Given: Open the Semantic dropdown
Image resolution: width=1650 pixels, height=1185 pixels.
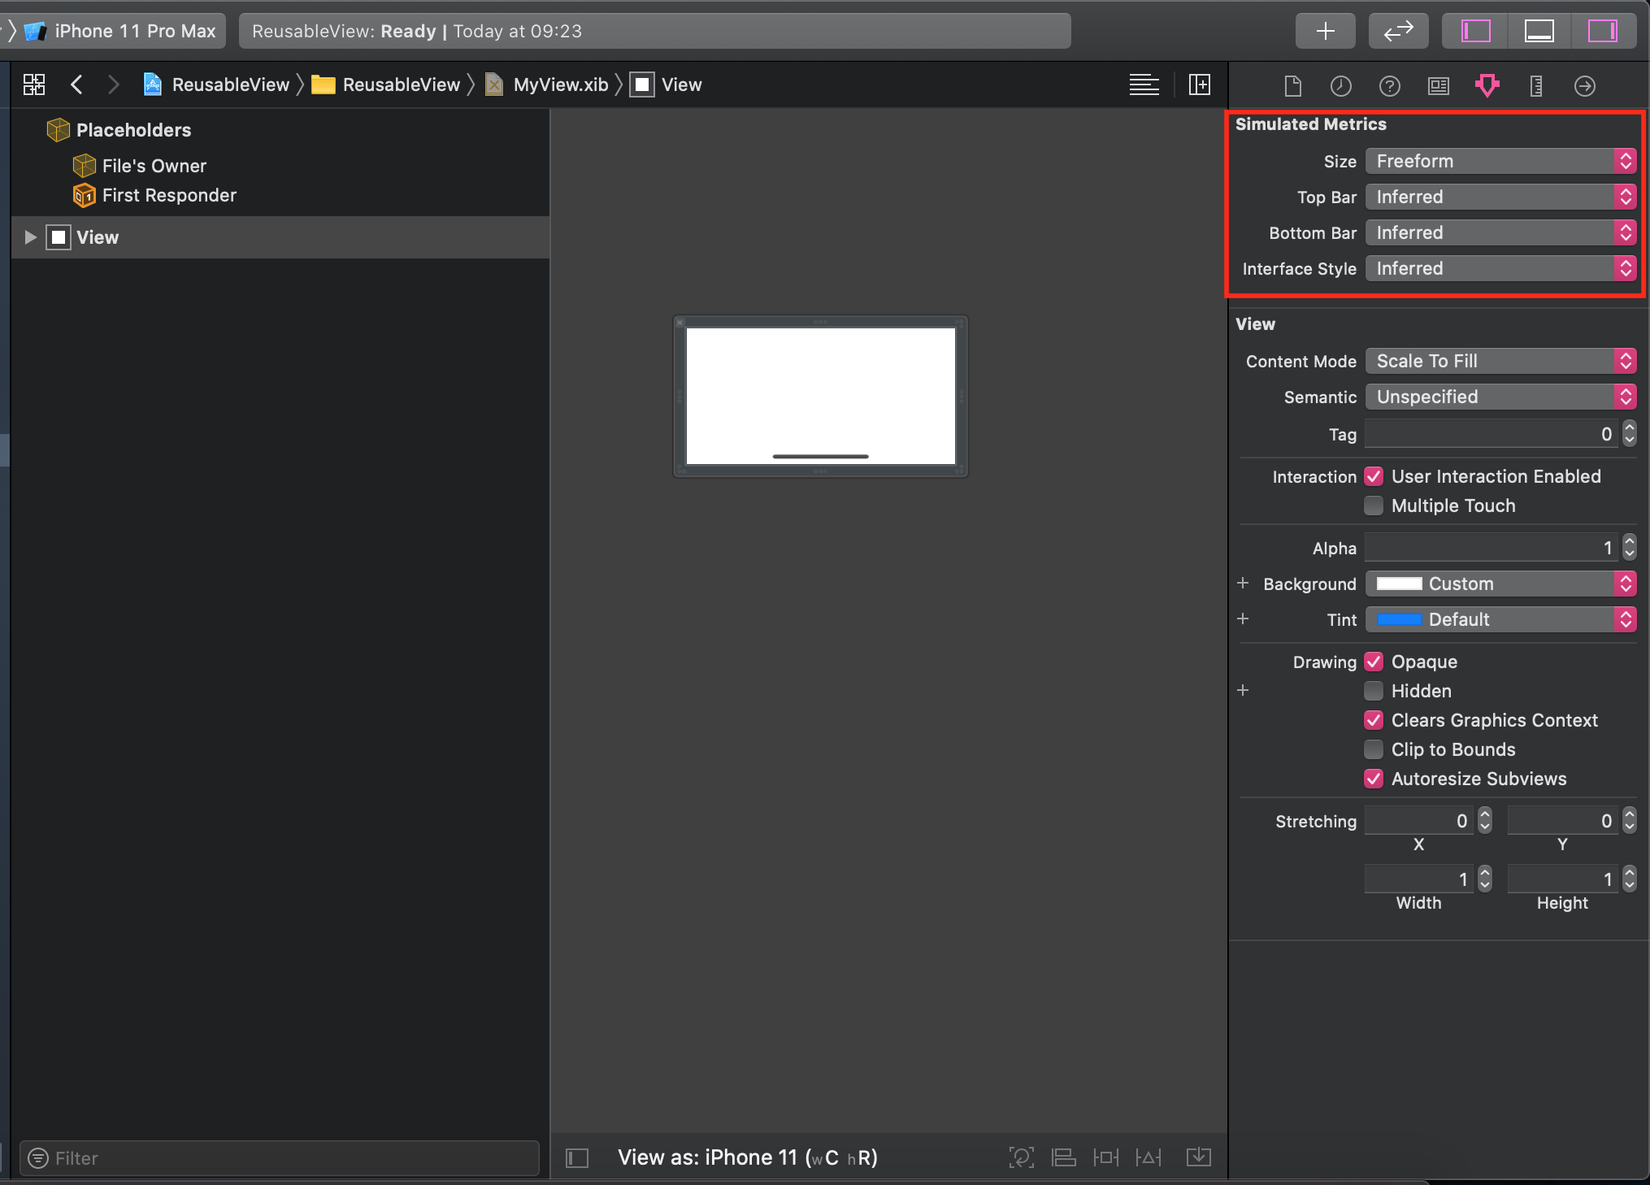Looking at the screenshot, I should coord(1501,397).
